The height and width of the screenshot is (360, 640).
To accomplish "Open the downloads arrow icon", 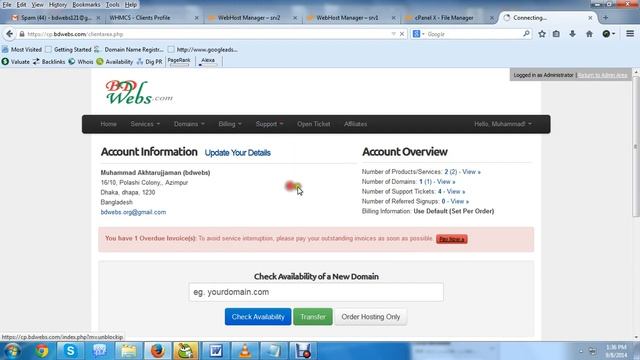I will tap(572, 34).
